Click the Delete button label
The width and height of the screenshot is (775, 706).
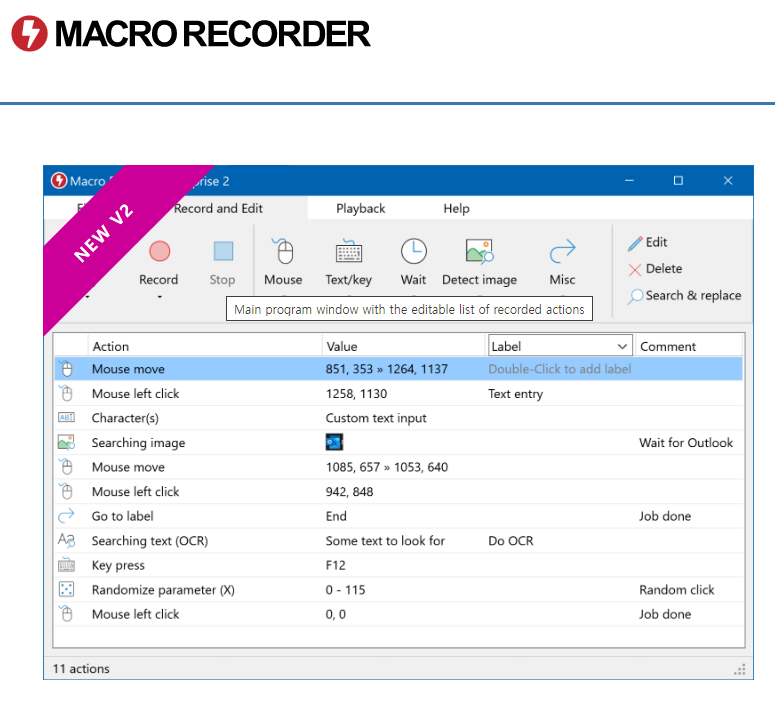[664, 268]
